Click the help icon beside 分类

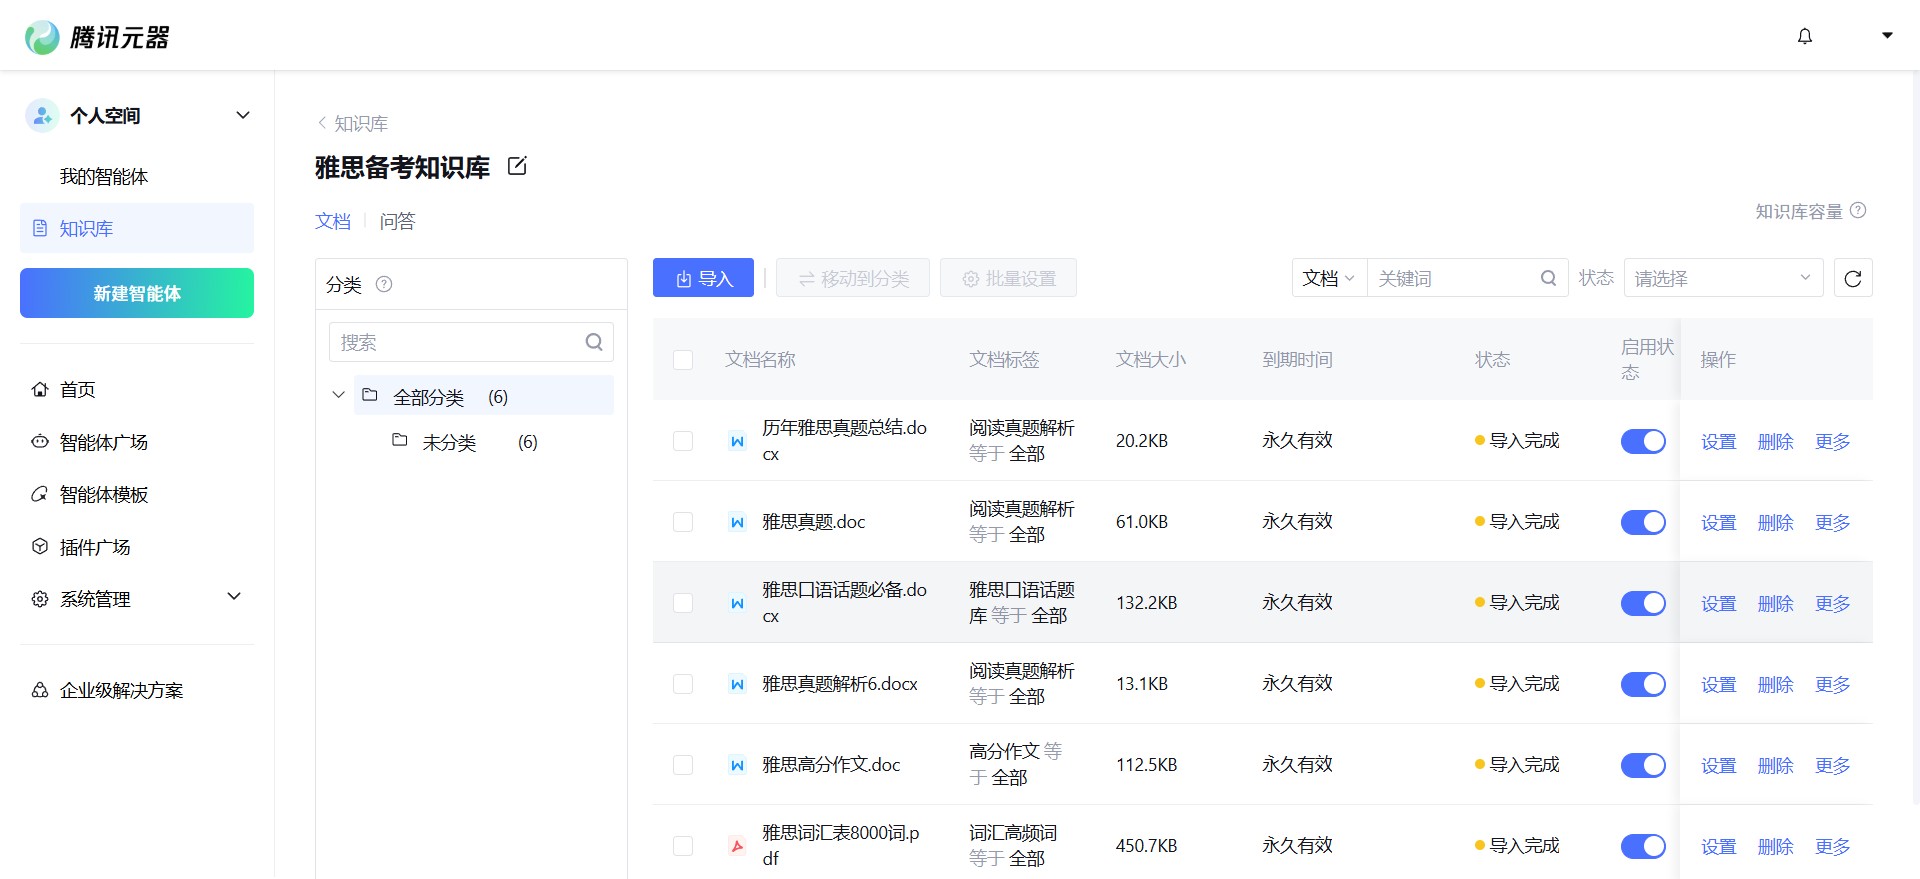click(384, 285)
